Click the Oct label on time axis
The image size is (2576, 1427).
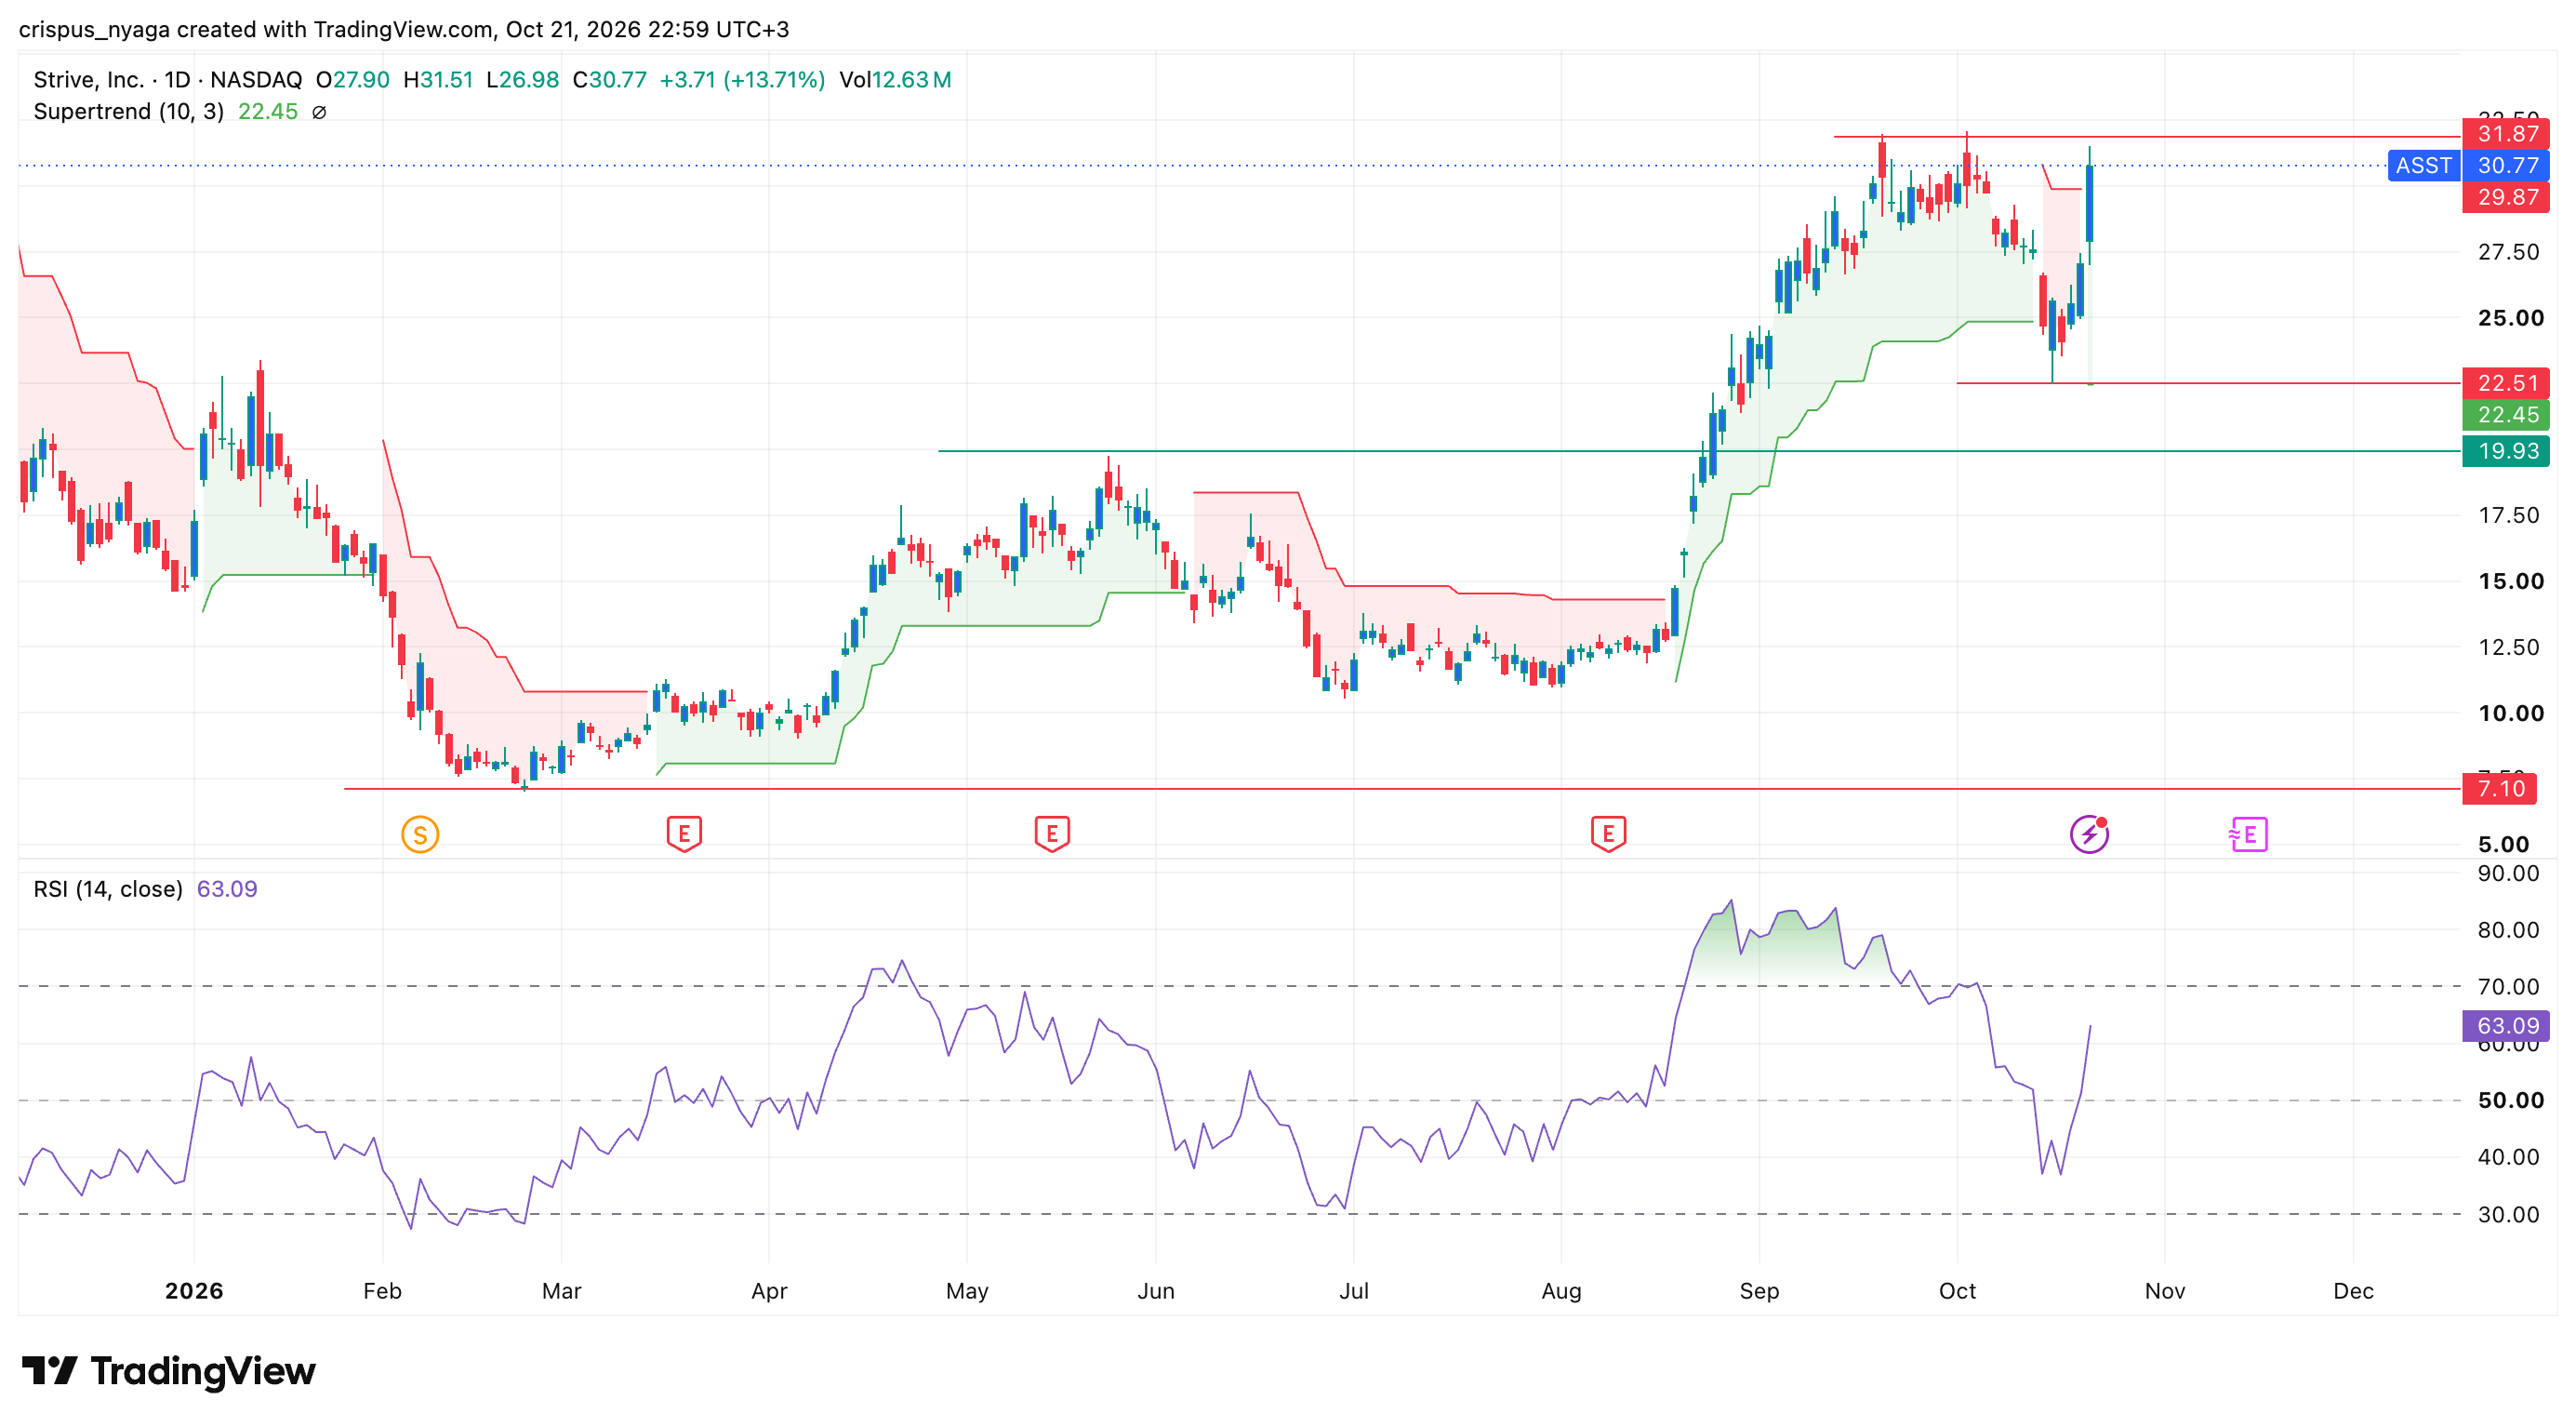tap(1957, 1291)
